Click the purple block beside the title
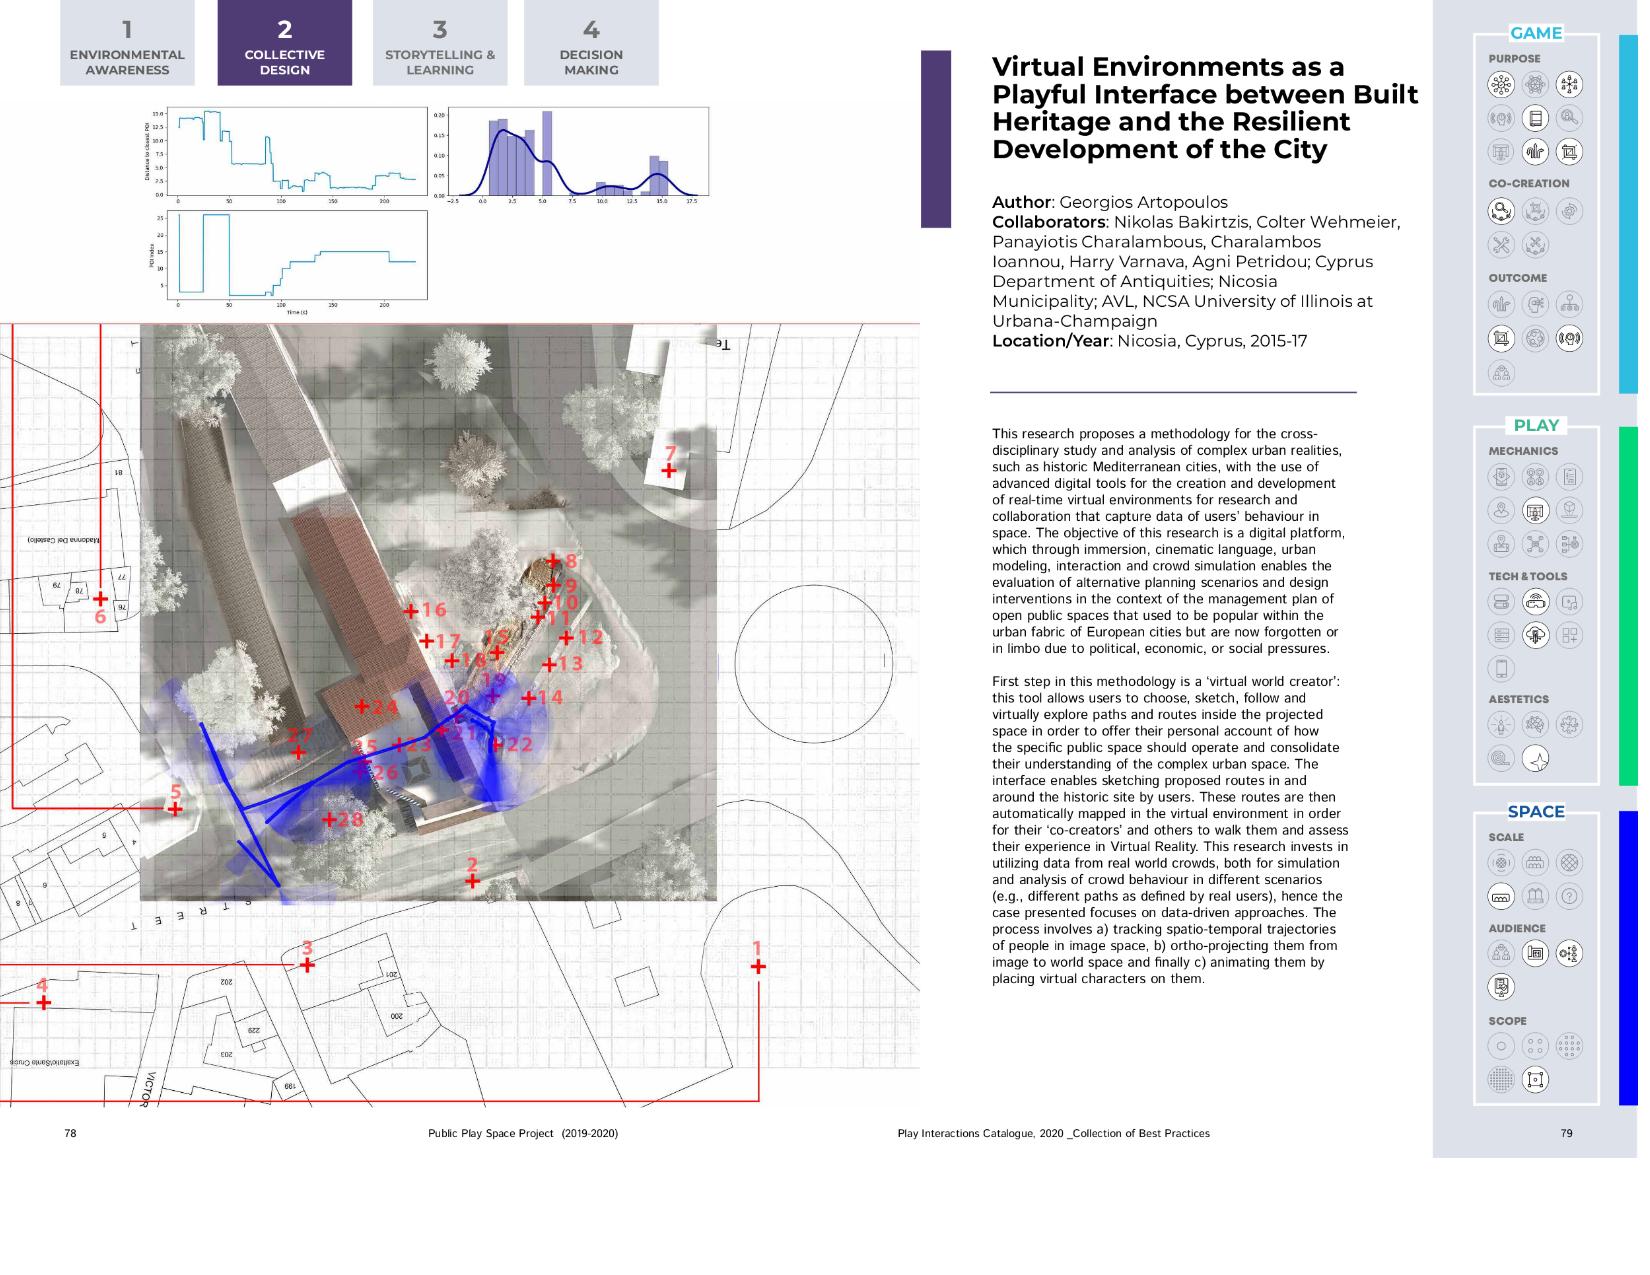Screen dimensions: 1650x1275 pos(936,139)
